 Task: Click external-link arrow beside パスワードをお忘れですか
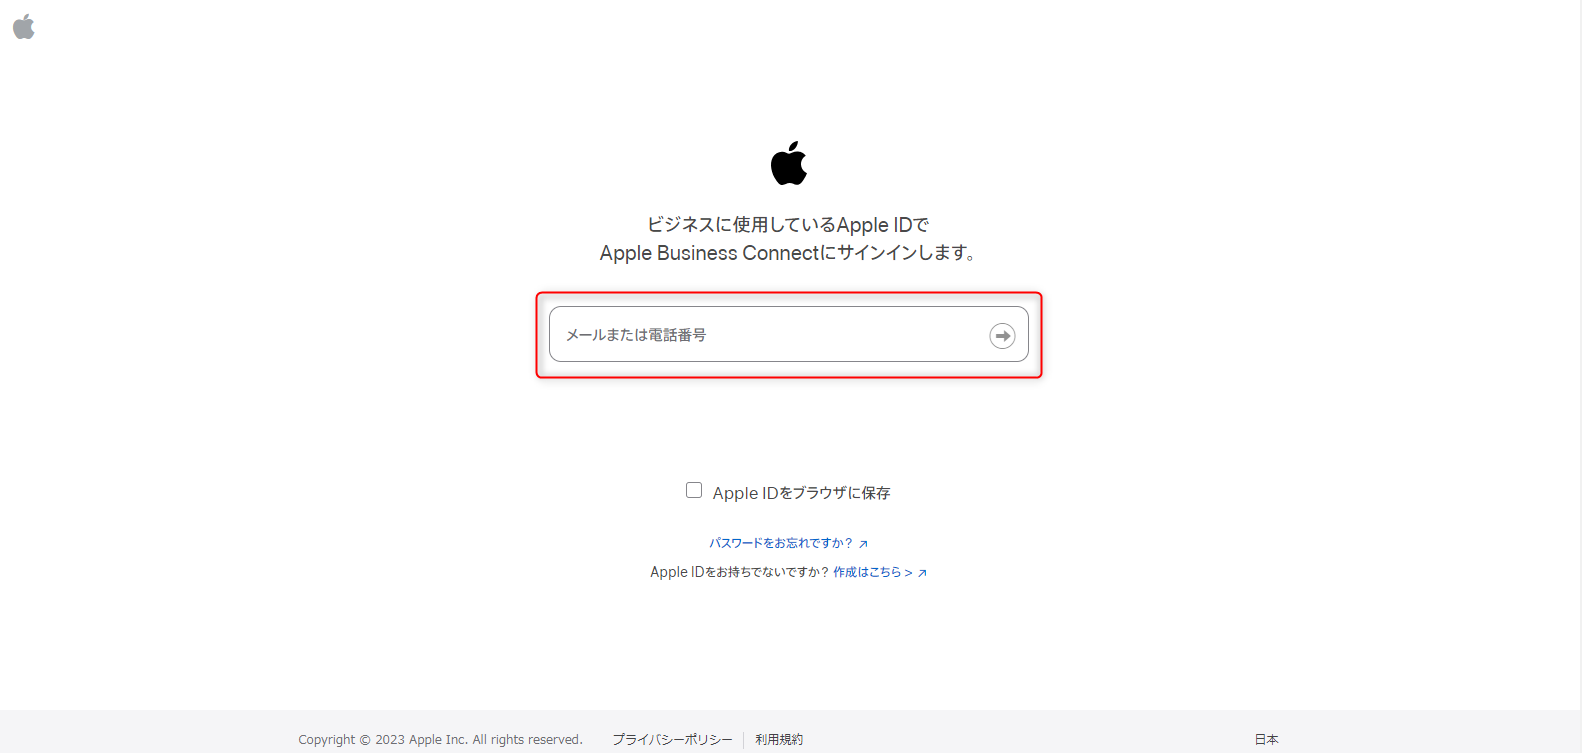pyautogui.click(x=863, y=544)
